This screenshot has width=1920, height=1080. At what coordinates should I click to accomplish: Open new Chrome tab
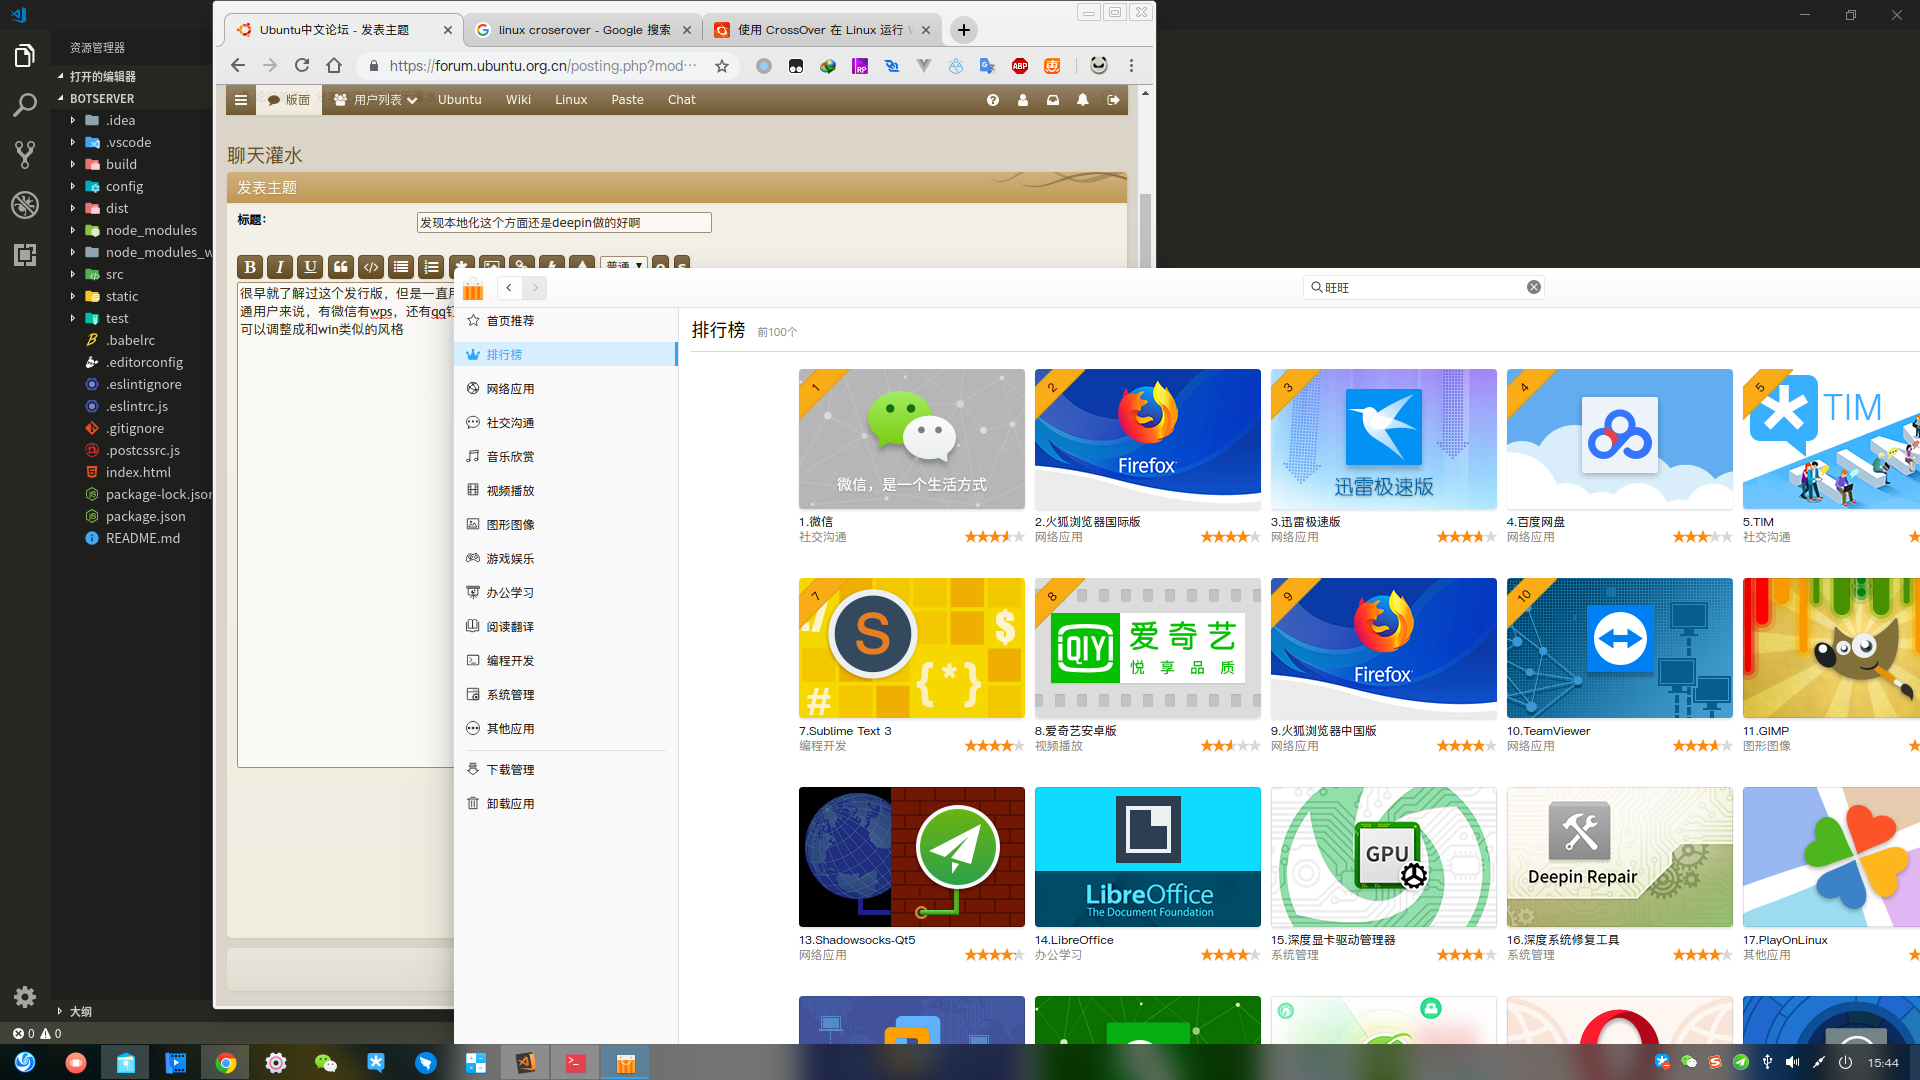pyautogui.click(x=964, y=30)
